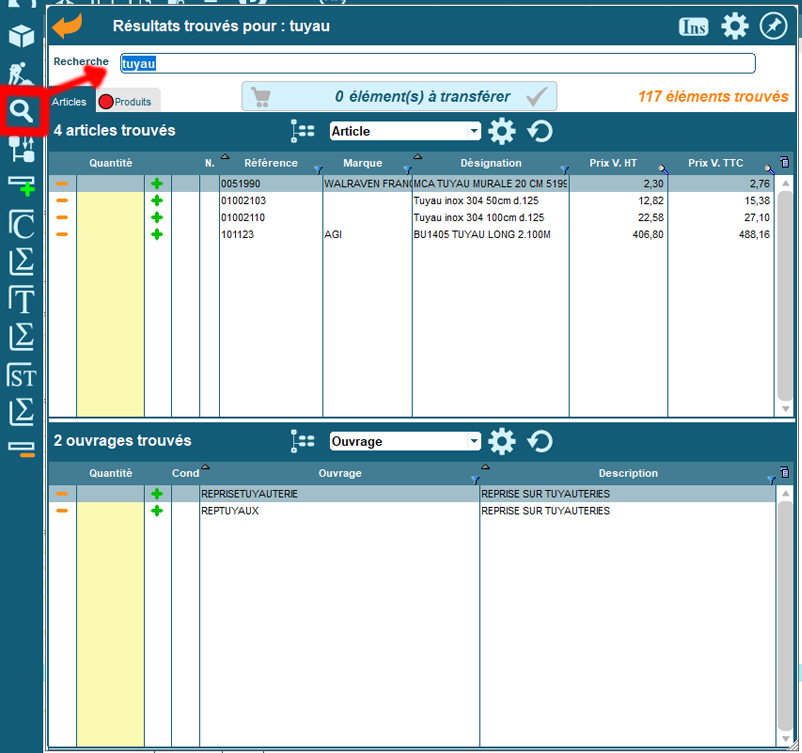Click the orange back arrow
The width and height of the screenshot is (802, 753).
point(68,27)
